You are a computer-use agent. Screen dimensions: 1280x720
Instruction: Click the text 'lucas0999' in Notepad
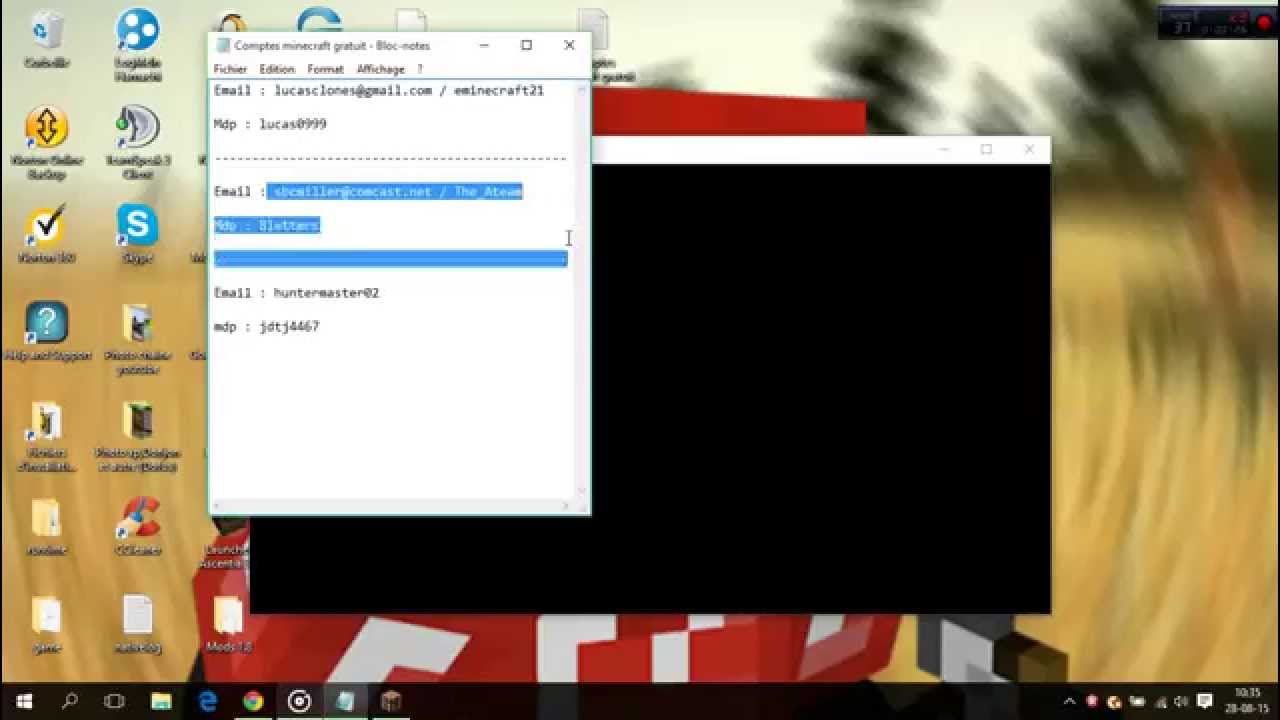[x=293, y=124]
